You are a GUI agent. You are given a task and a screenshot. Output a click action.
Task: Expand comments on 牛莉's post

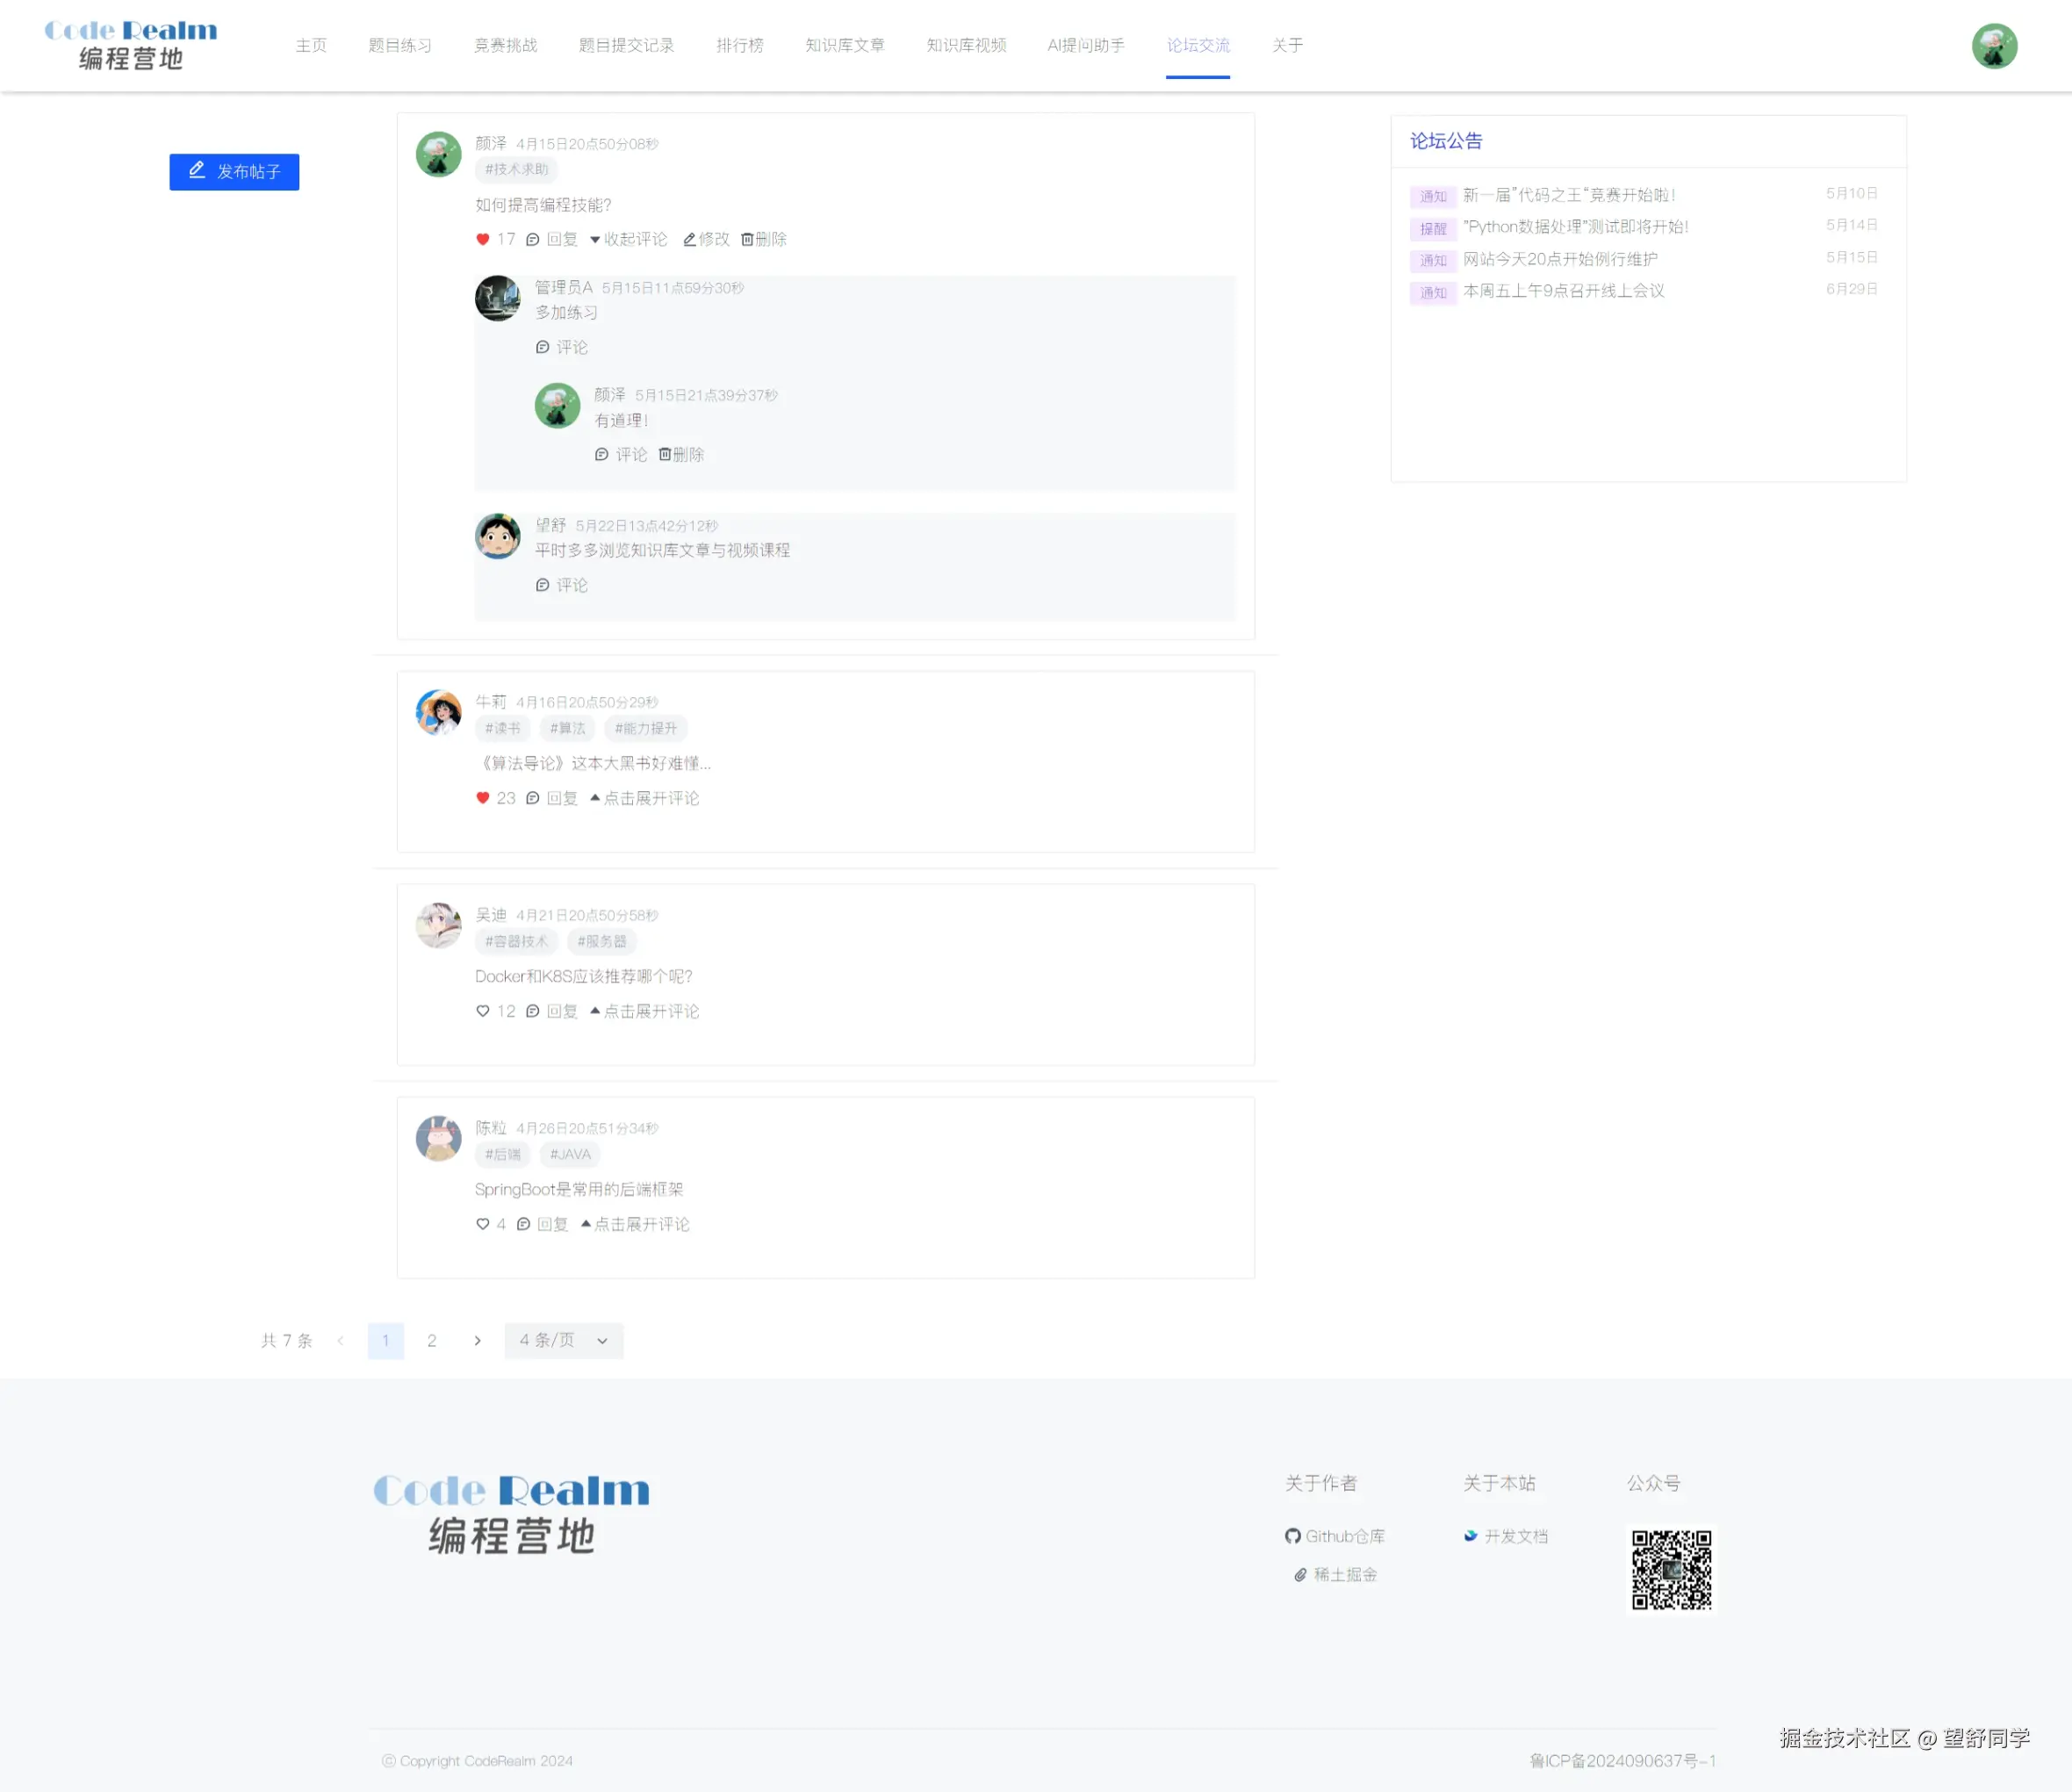[x=645, y=799]
